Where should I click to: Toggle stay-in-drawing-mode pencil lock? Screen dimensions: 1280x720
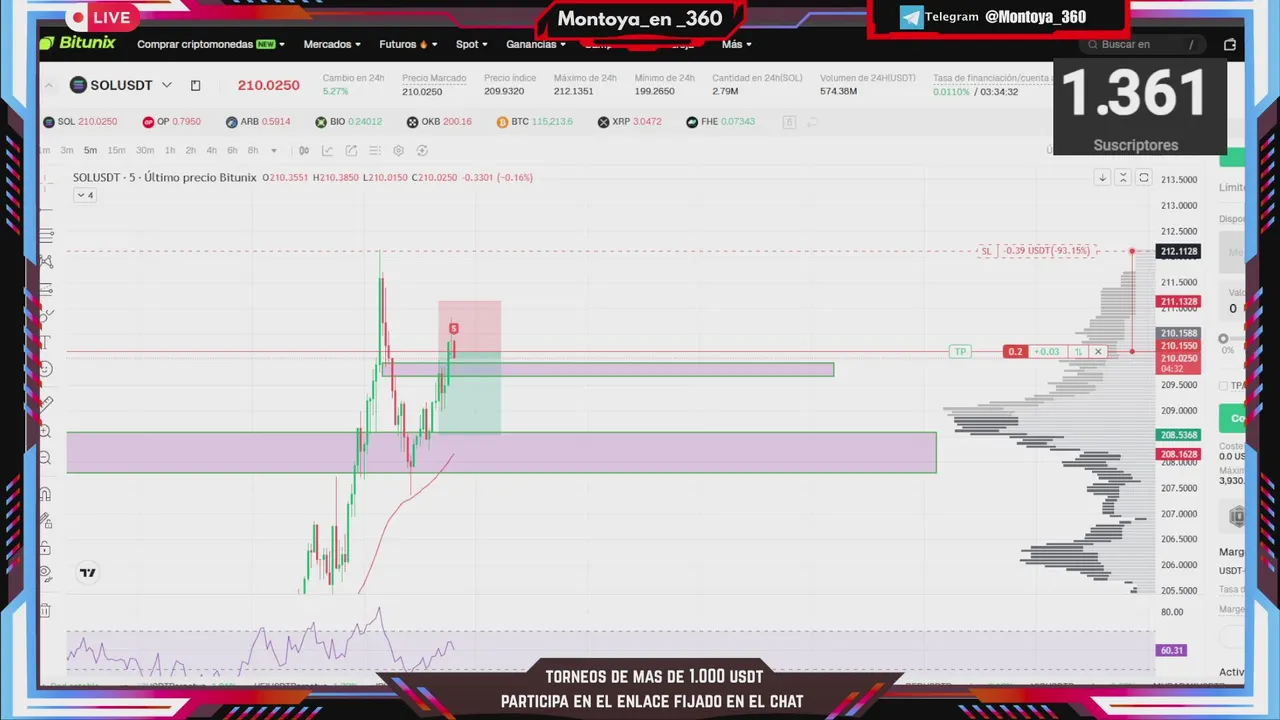(46, 520)
